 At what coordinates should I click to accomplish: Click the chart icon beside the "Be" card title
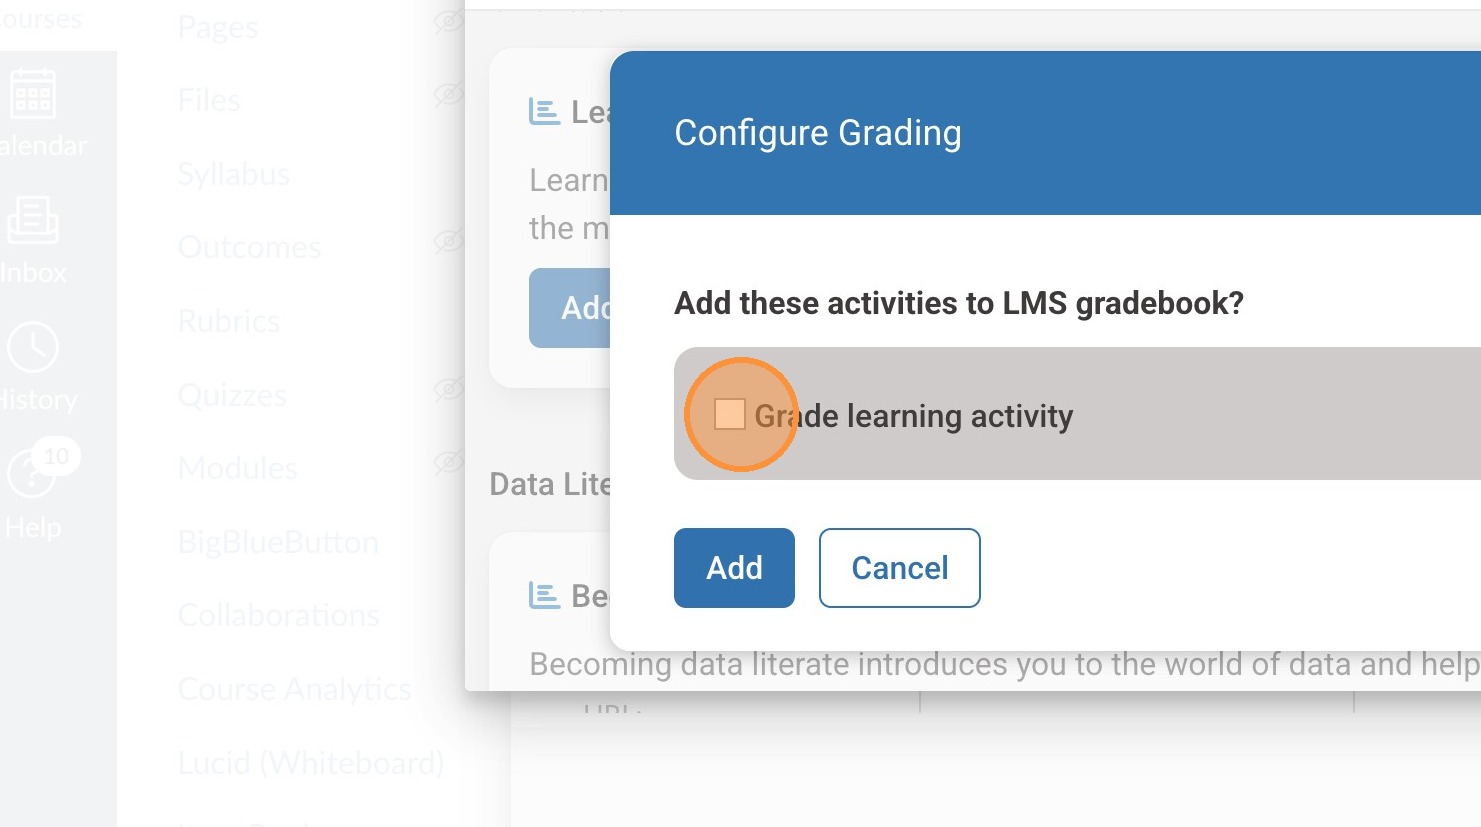click(544, 596)
